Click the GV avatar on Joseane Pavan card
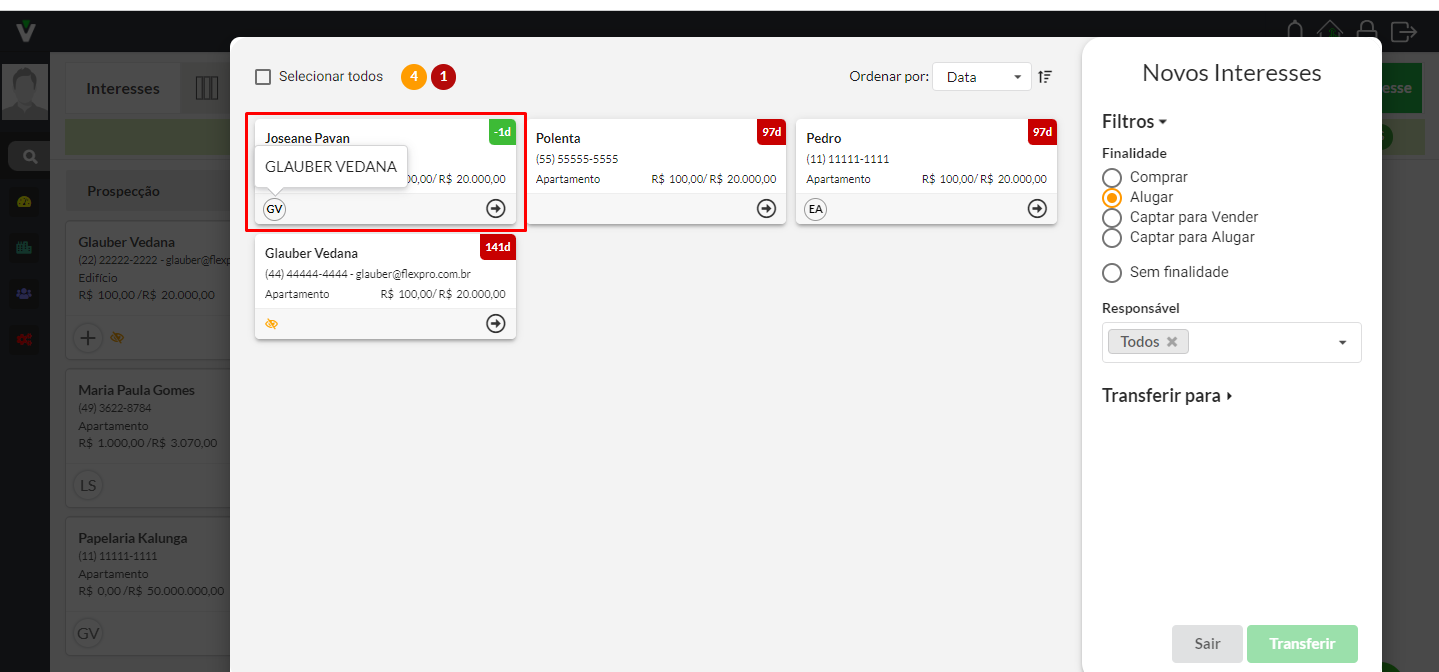1439x672 pixels. (275, 209)
